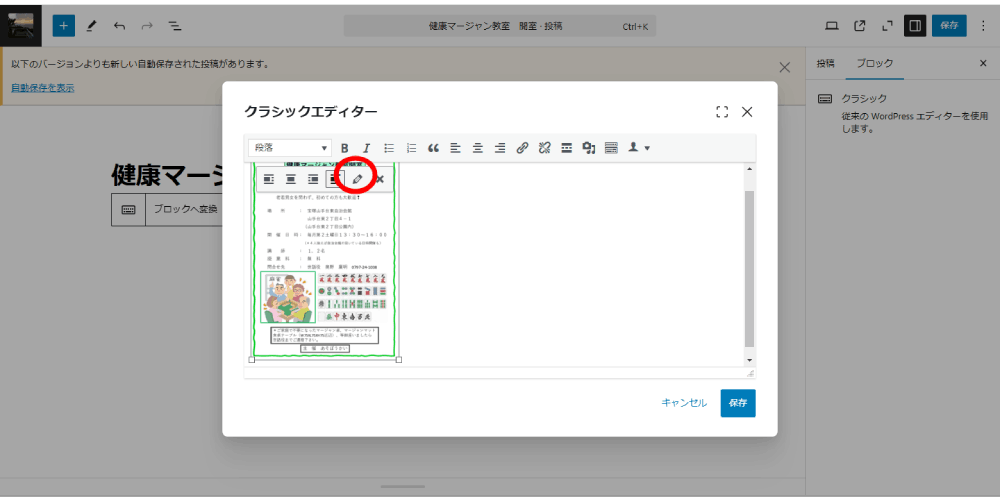Apply italic formatting

point(366,148)
